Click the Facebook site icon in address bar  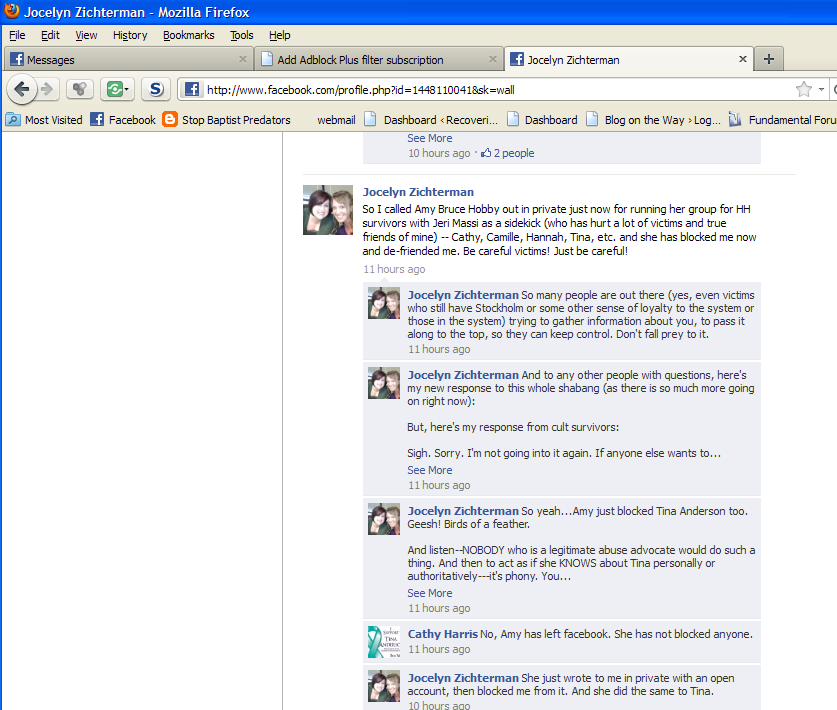[192, 89]
